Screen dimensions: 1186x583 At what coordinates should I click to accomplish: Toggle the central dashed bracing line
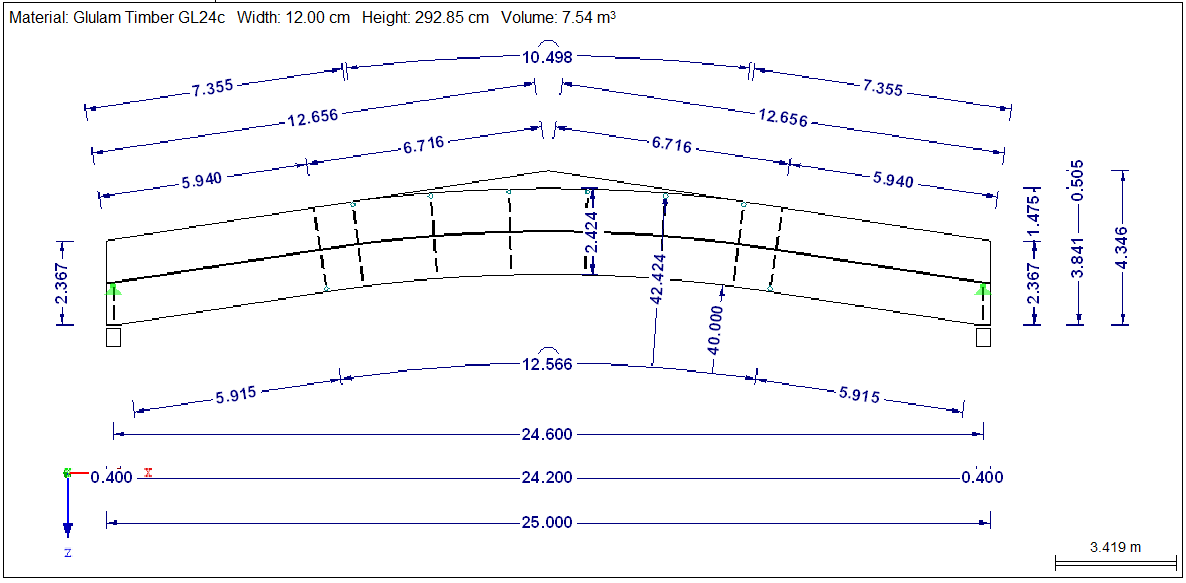(x=508, y=235)
